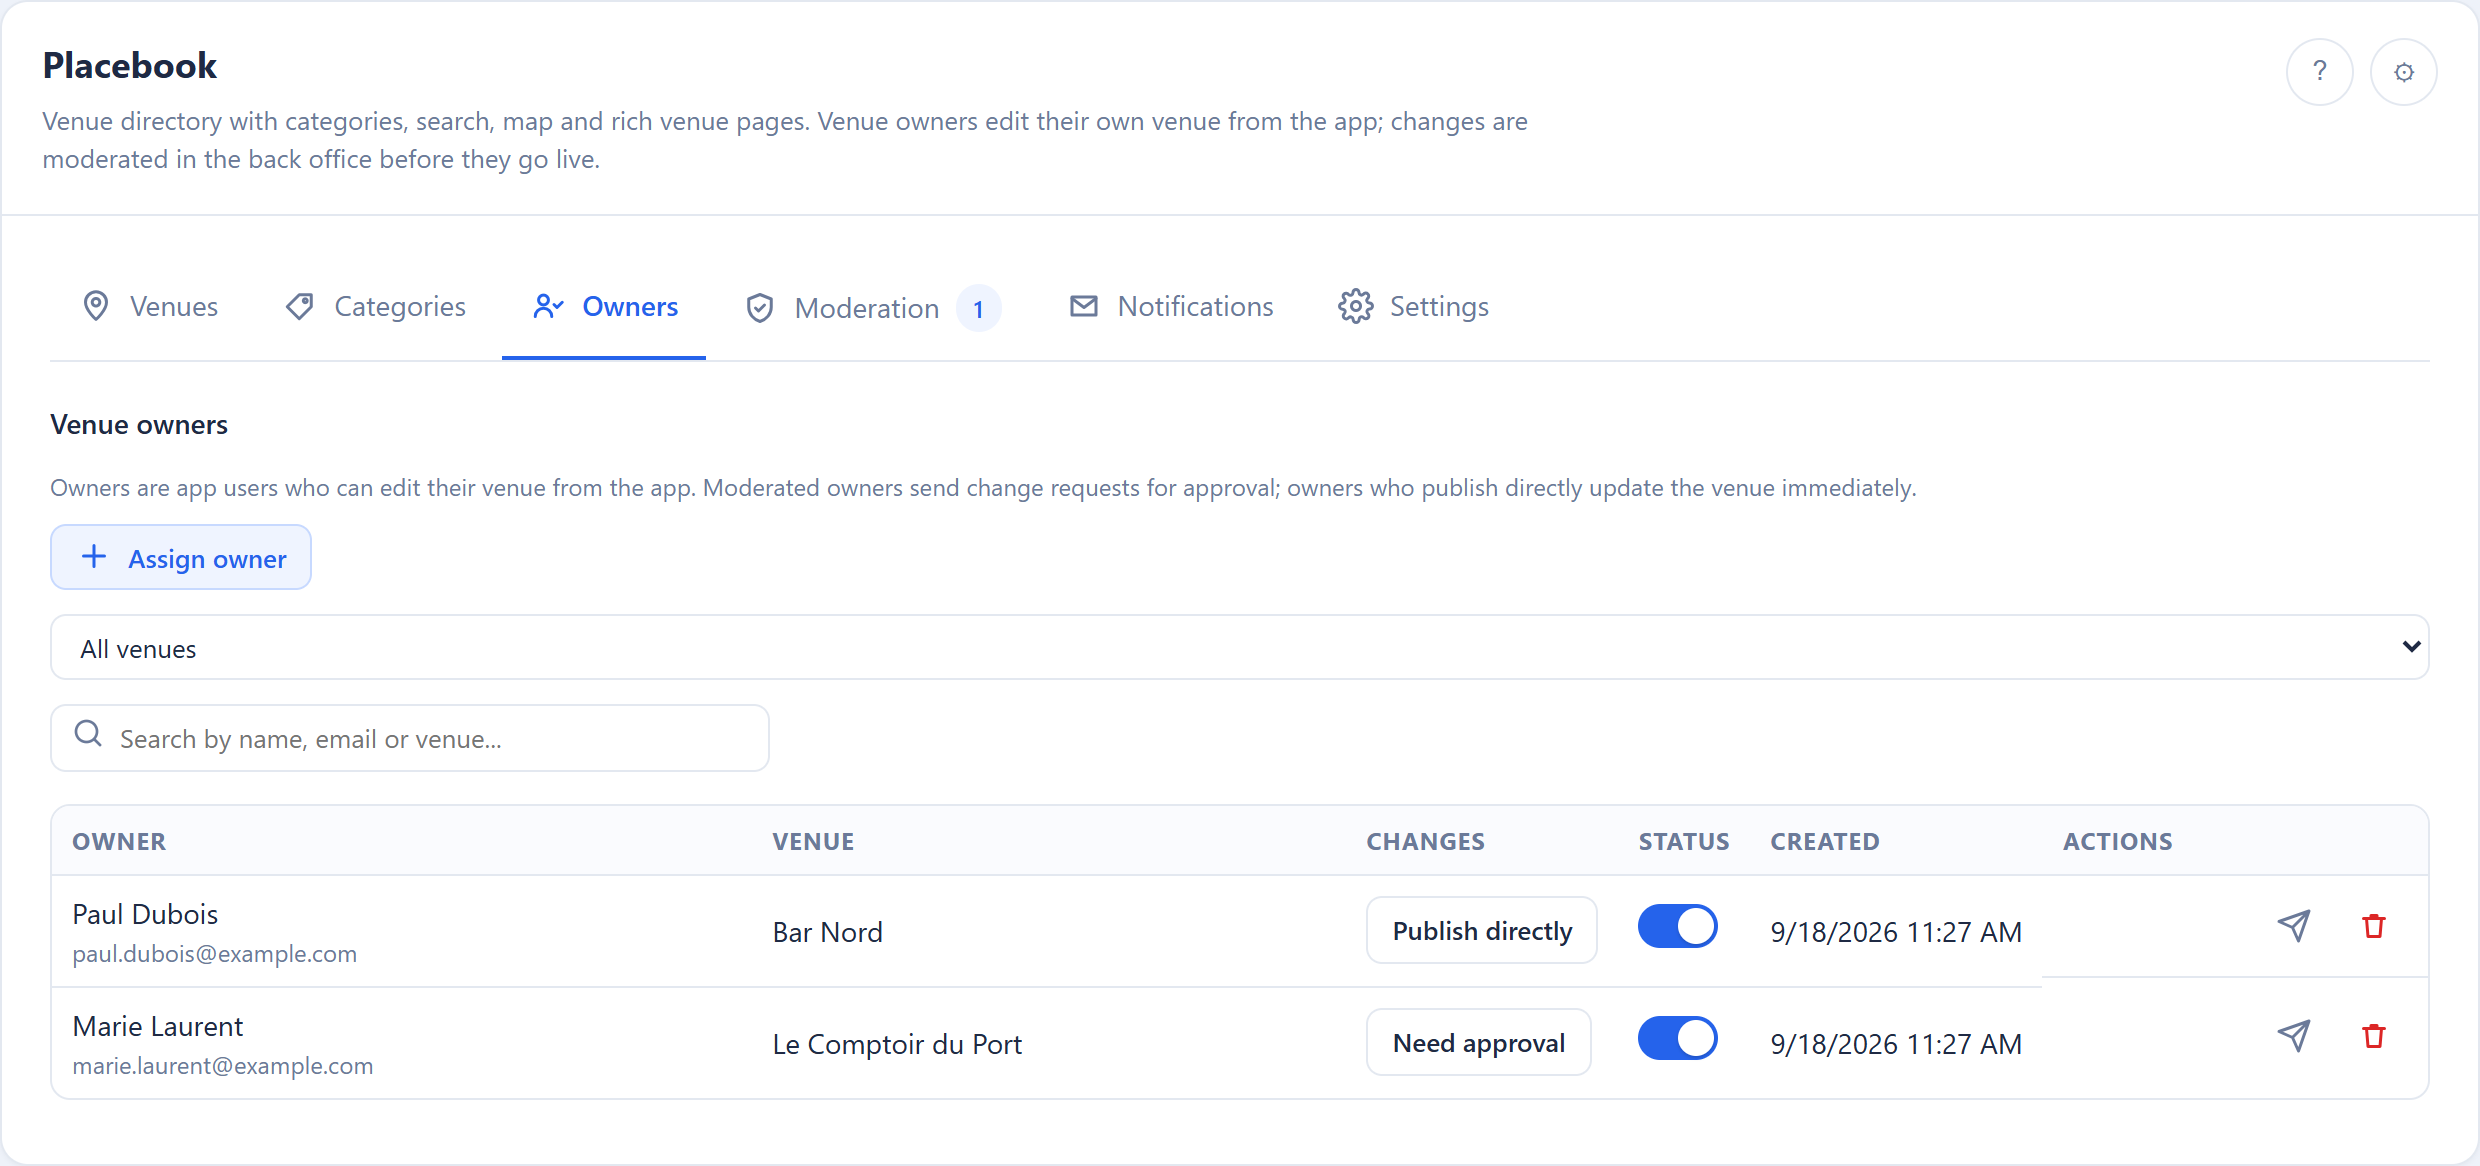This screenshot has width=2480, height=1166.
Task: Click the Paul Dubois owner name
Action: 145,914
